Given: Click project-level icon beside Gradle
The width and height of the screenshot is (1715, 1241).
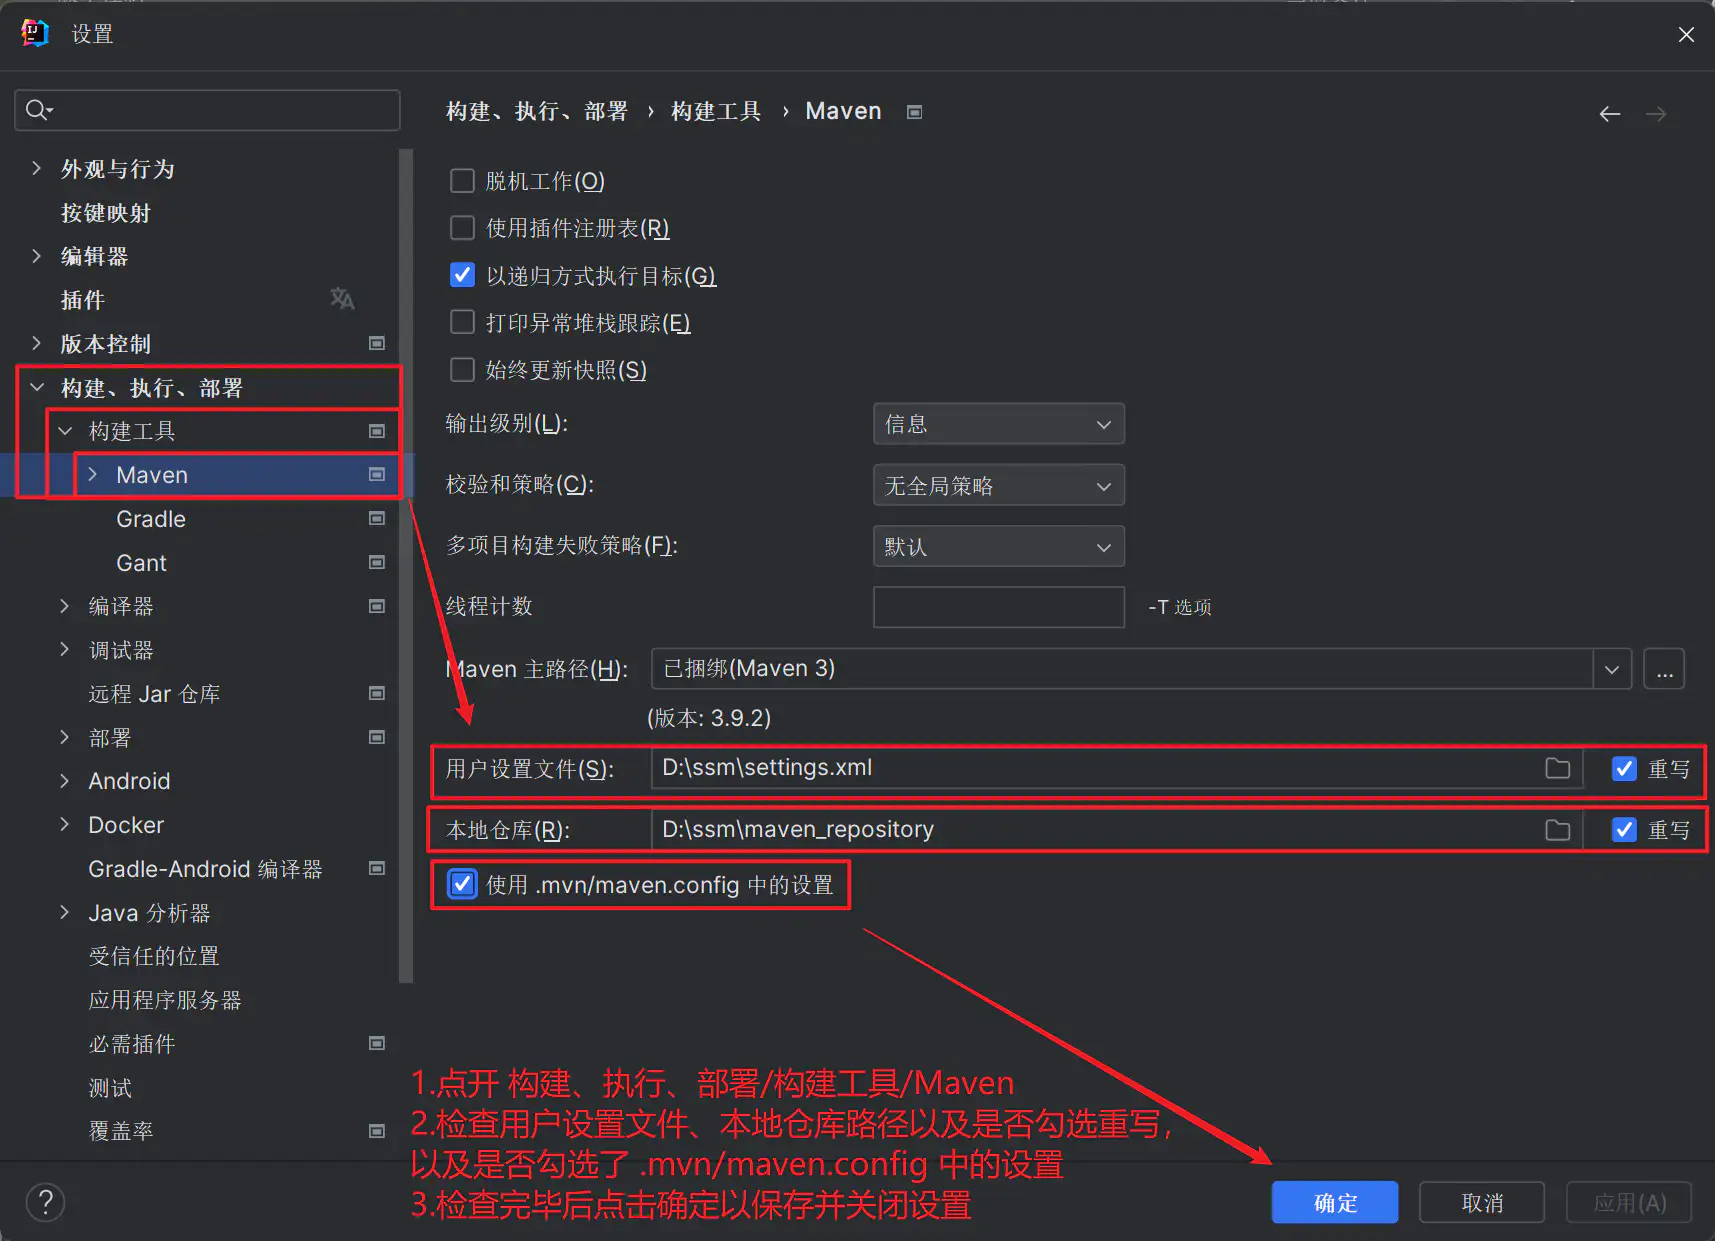Looking at the screenshot, I should [x=377, y=518].
